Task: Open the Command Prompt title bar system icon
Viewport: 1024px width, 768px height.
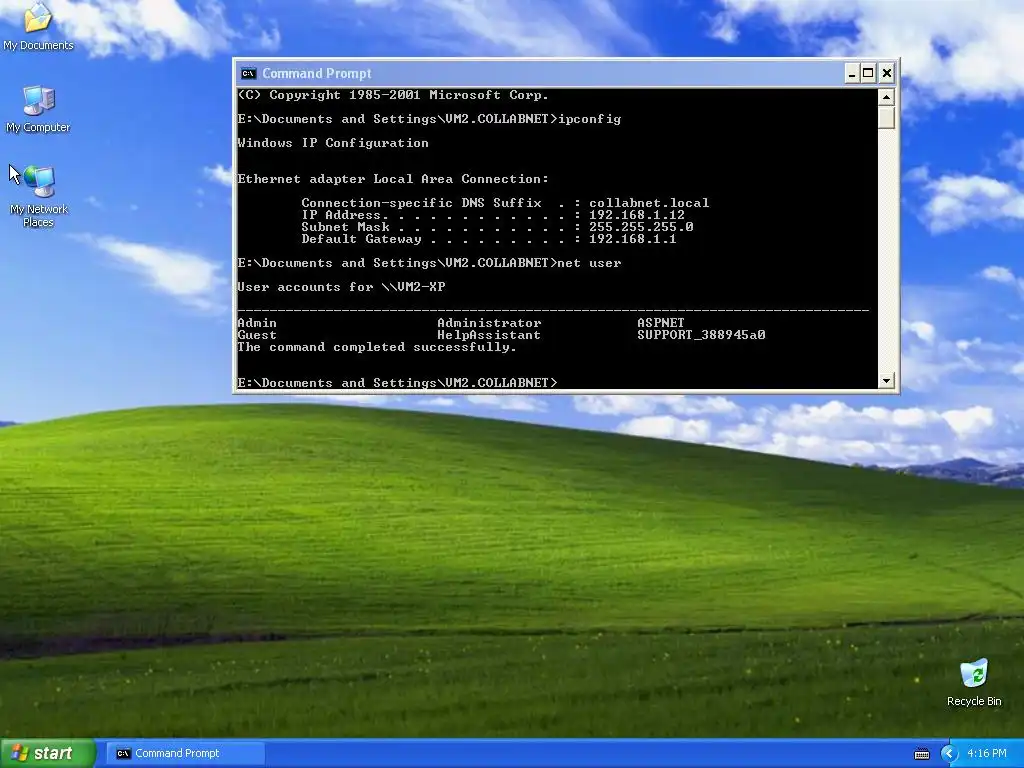Action: (x=249, y=73)
